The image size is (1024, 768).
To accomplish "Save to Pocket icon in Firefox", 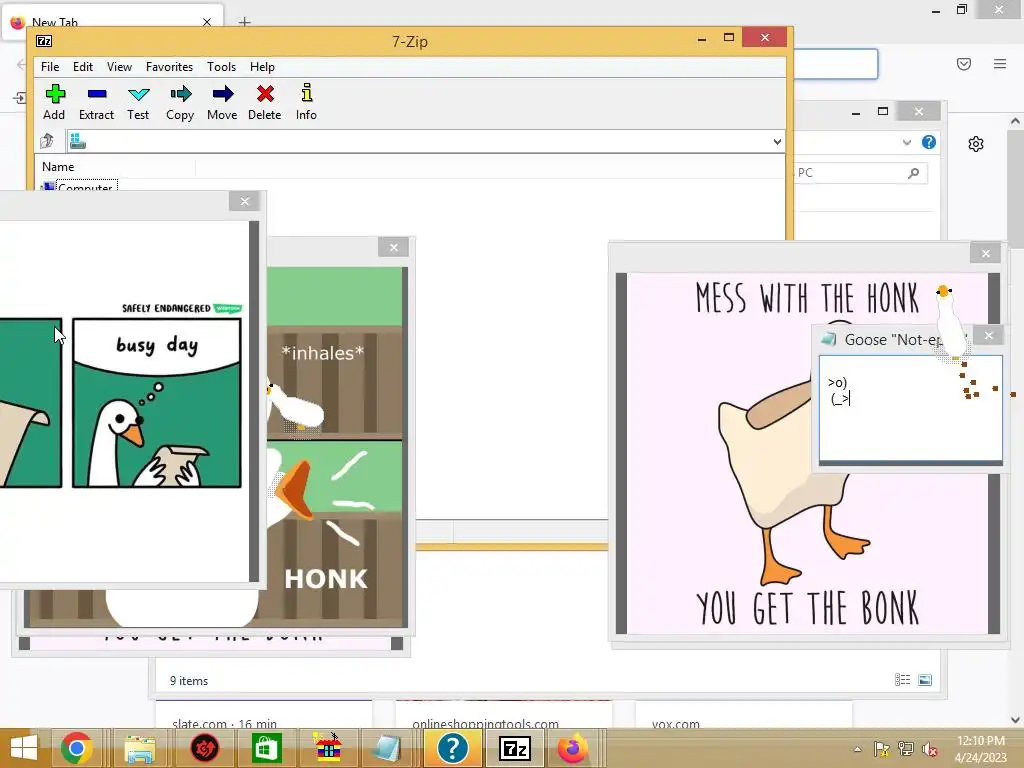I will coord(964,64).
